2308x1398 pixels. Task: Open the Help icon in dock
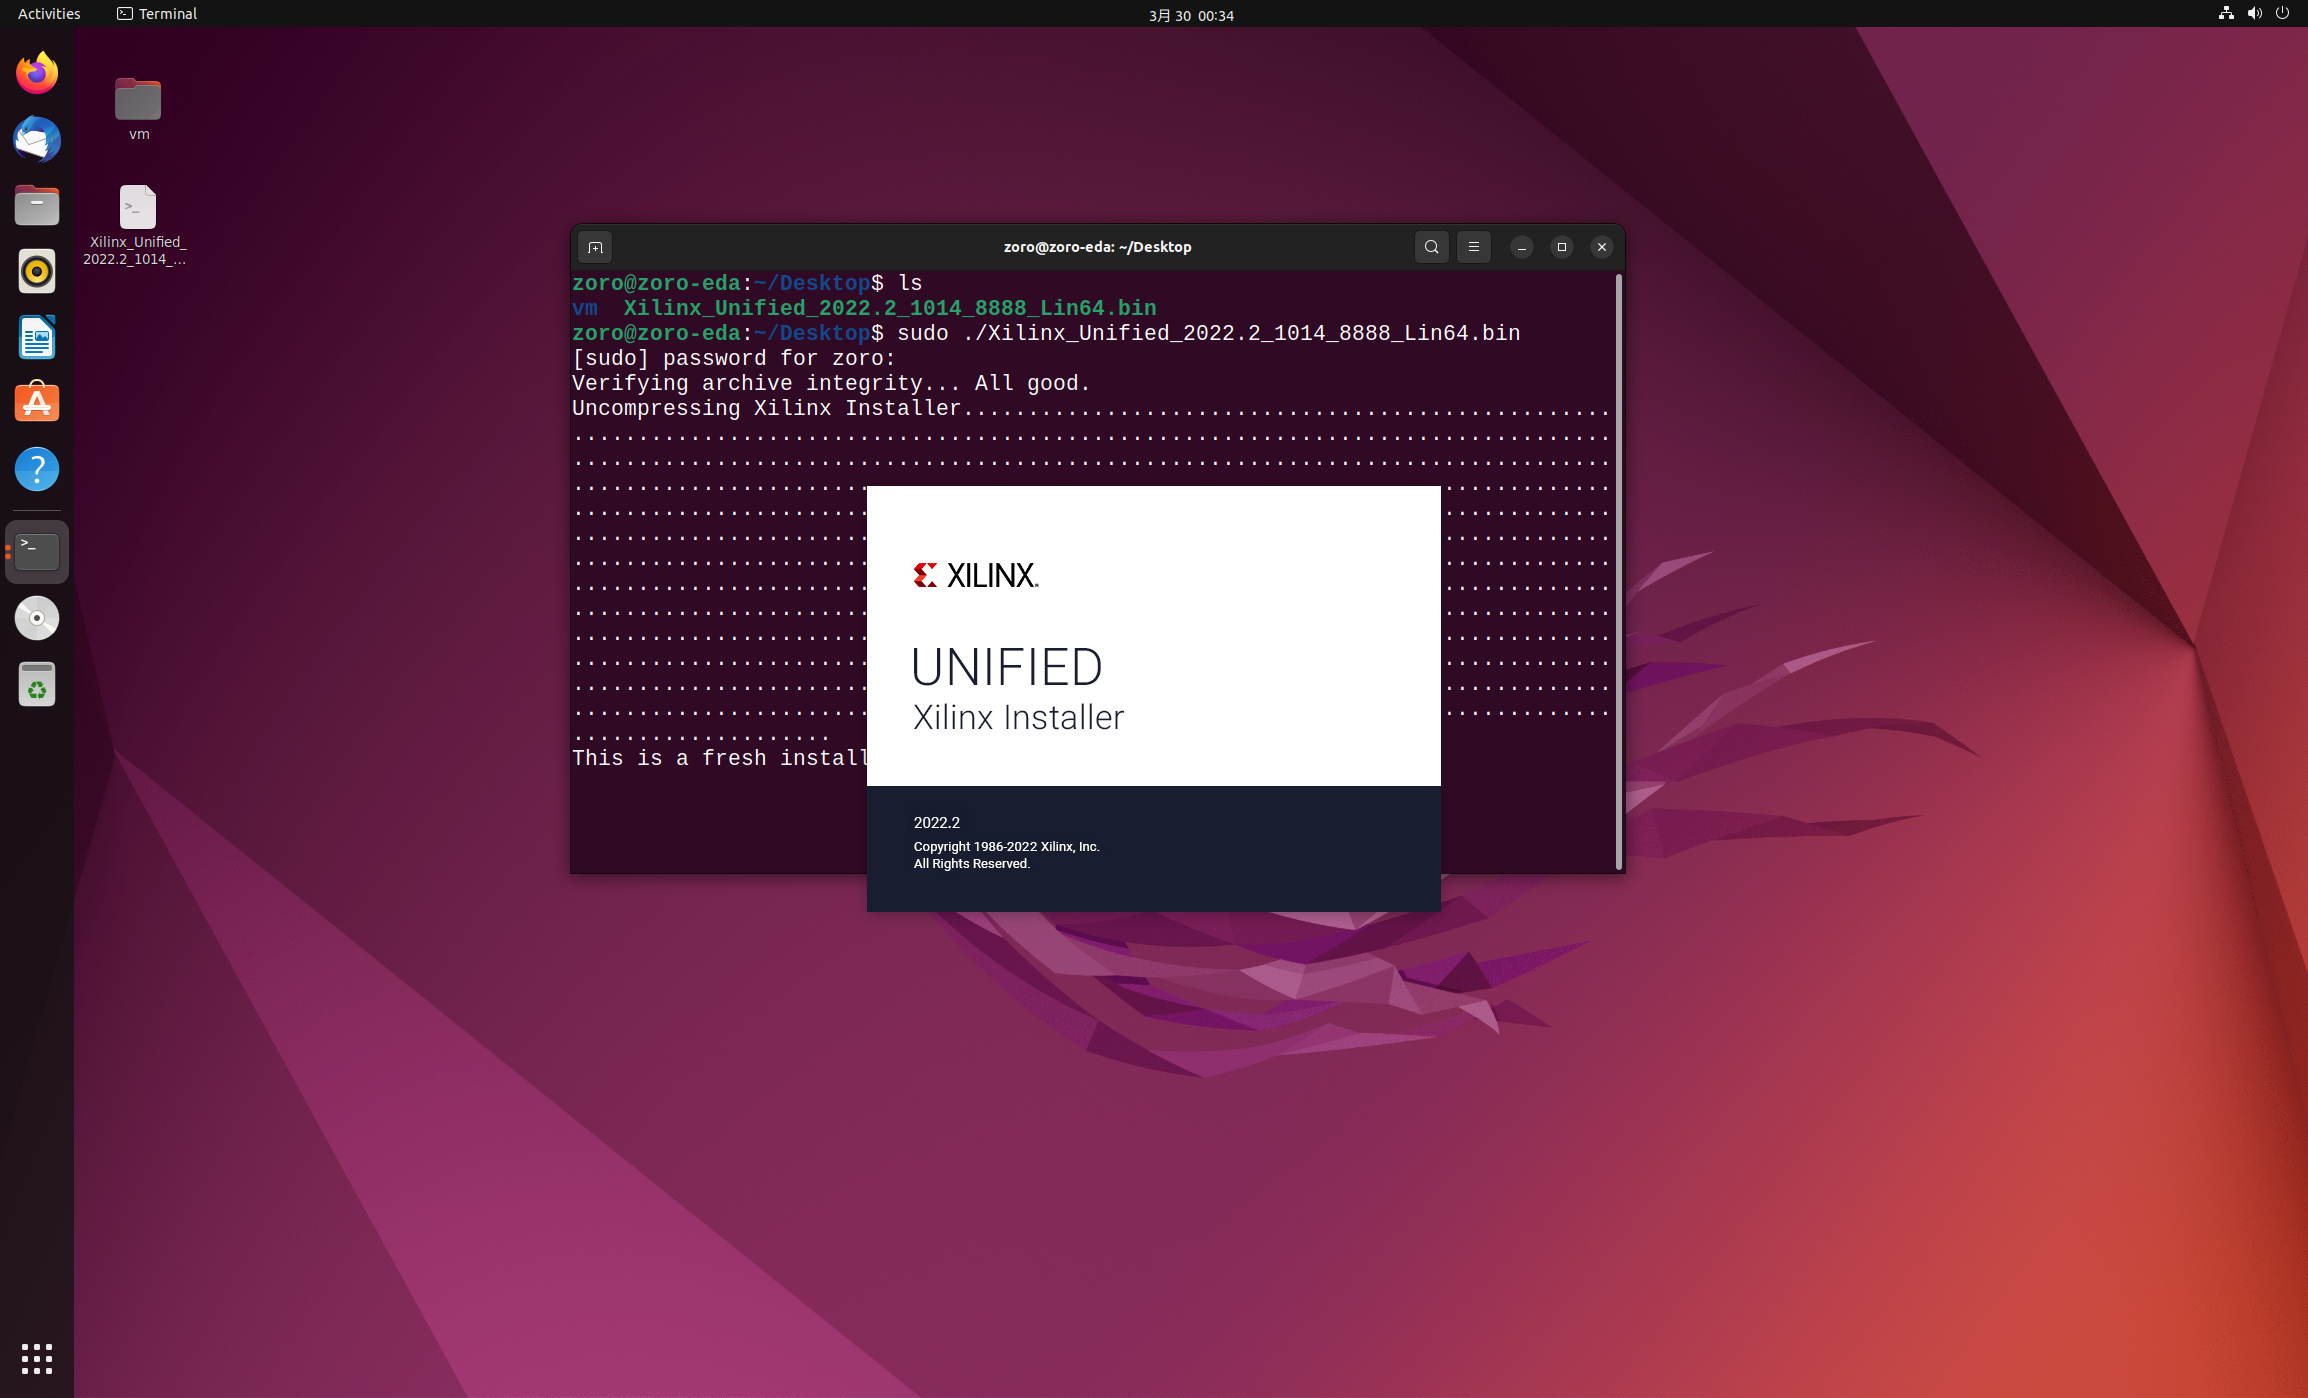pos(37,469)
